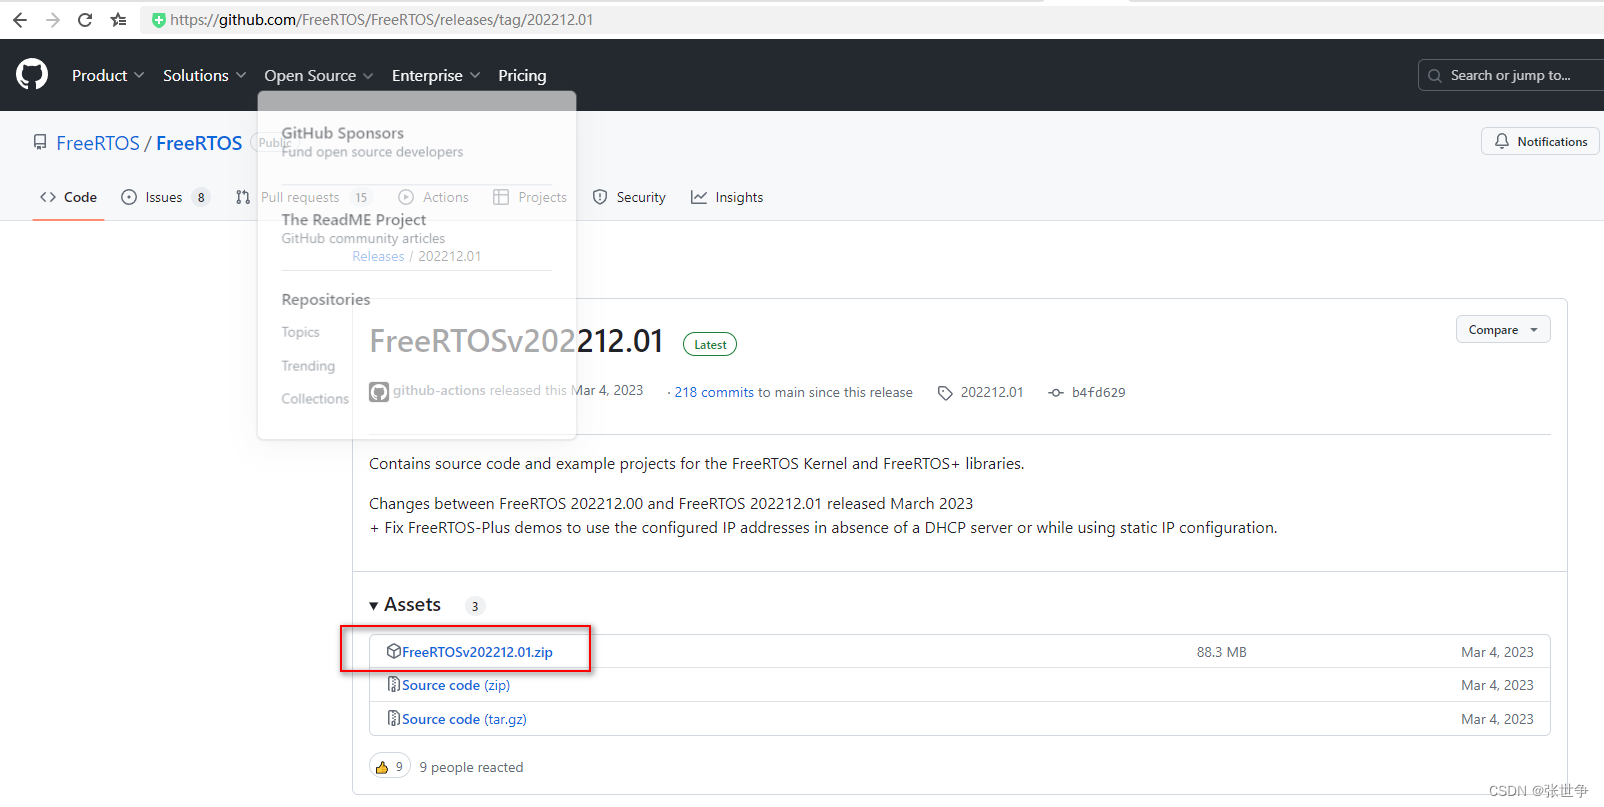Viewport: 1604px width, 807px height.
Task: Click the Notifications button
Action: point(1540,142)
